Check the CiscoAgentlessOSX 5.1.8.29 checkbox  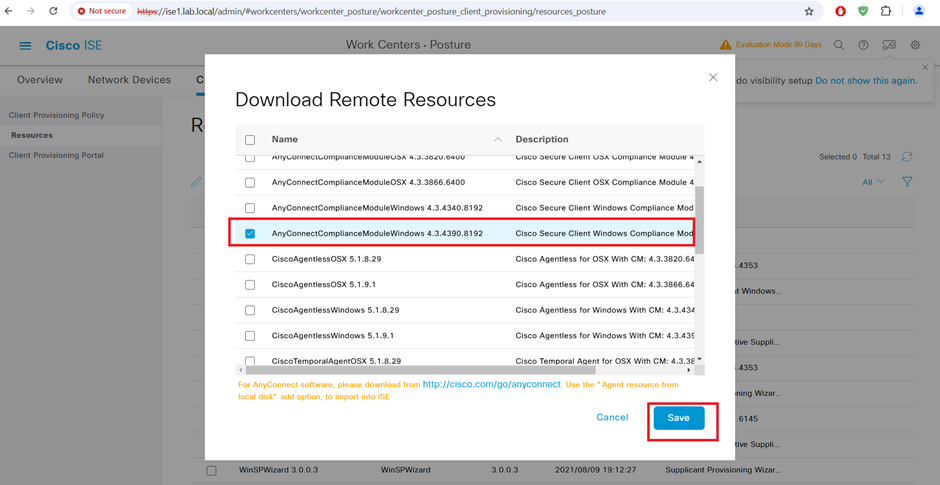(x=250, y=259)
